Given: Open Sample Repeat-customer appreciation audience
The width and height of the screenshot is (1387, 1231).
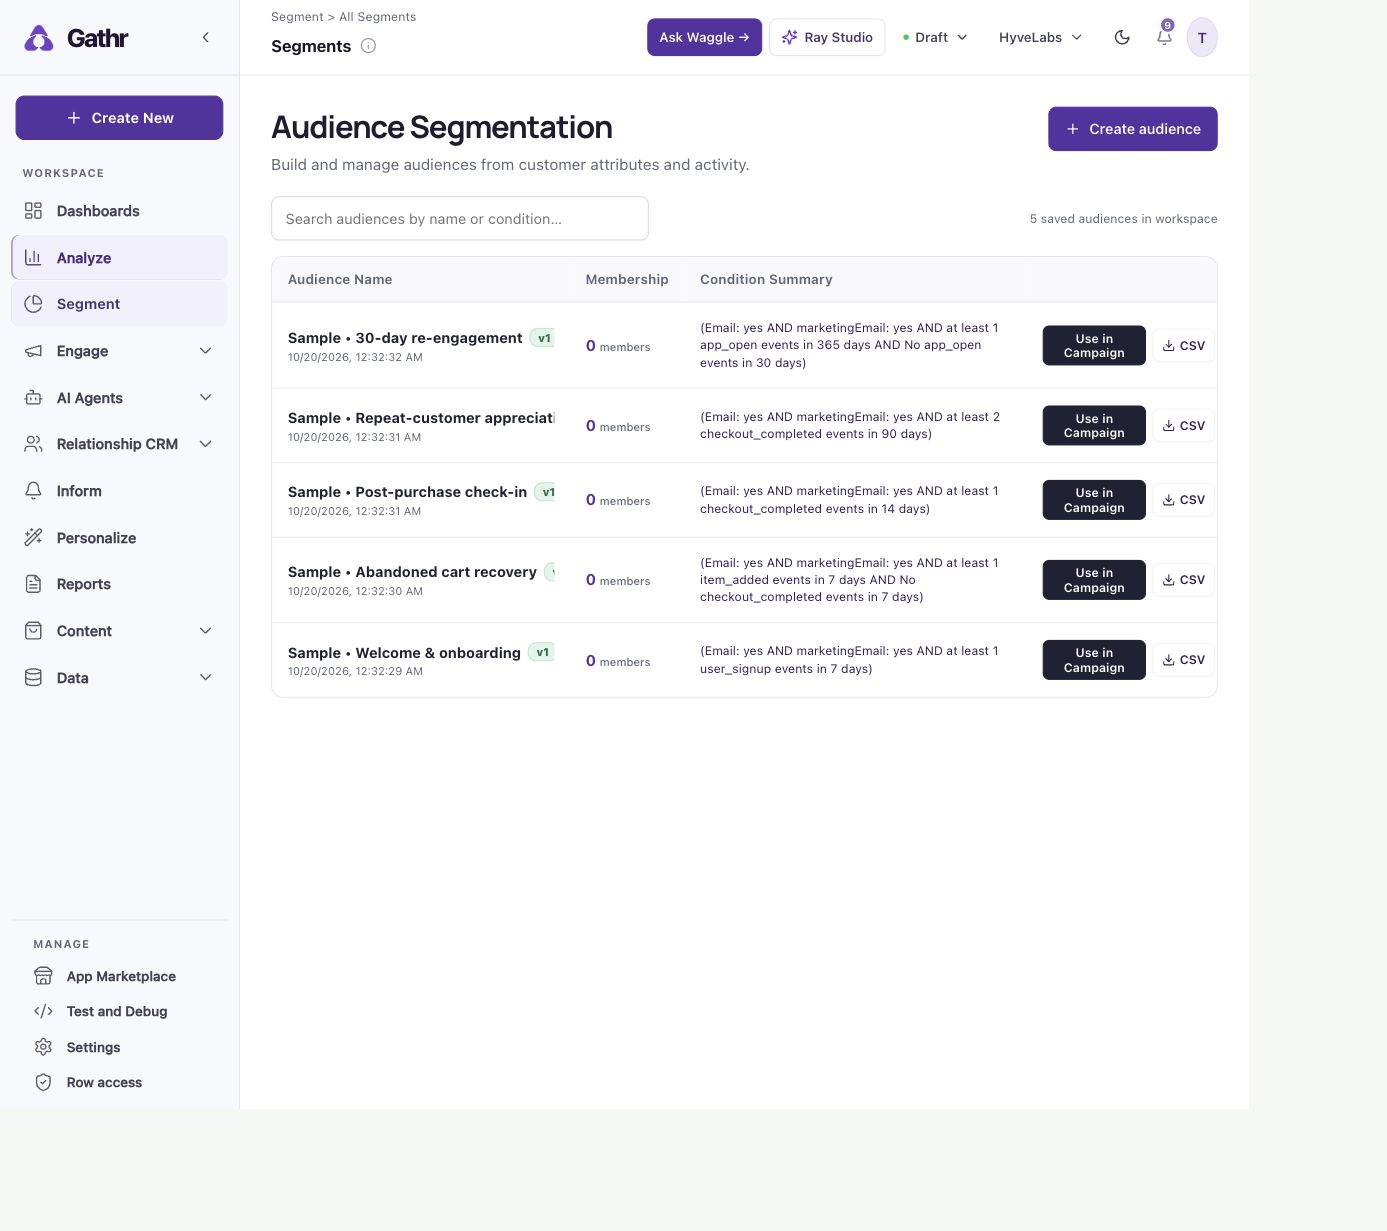Looking at the screenshot, I should (x=421, y=418).
